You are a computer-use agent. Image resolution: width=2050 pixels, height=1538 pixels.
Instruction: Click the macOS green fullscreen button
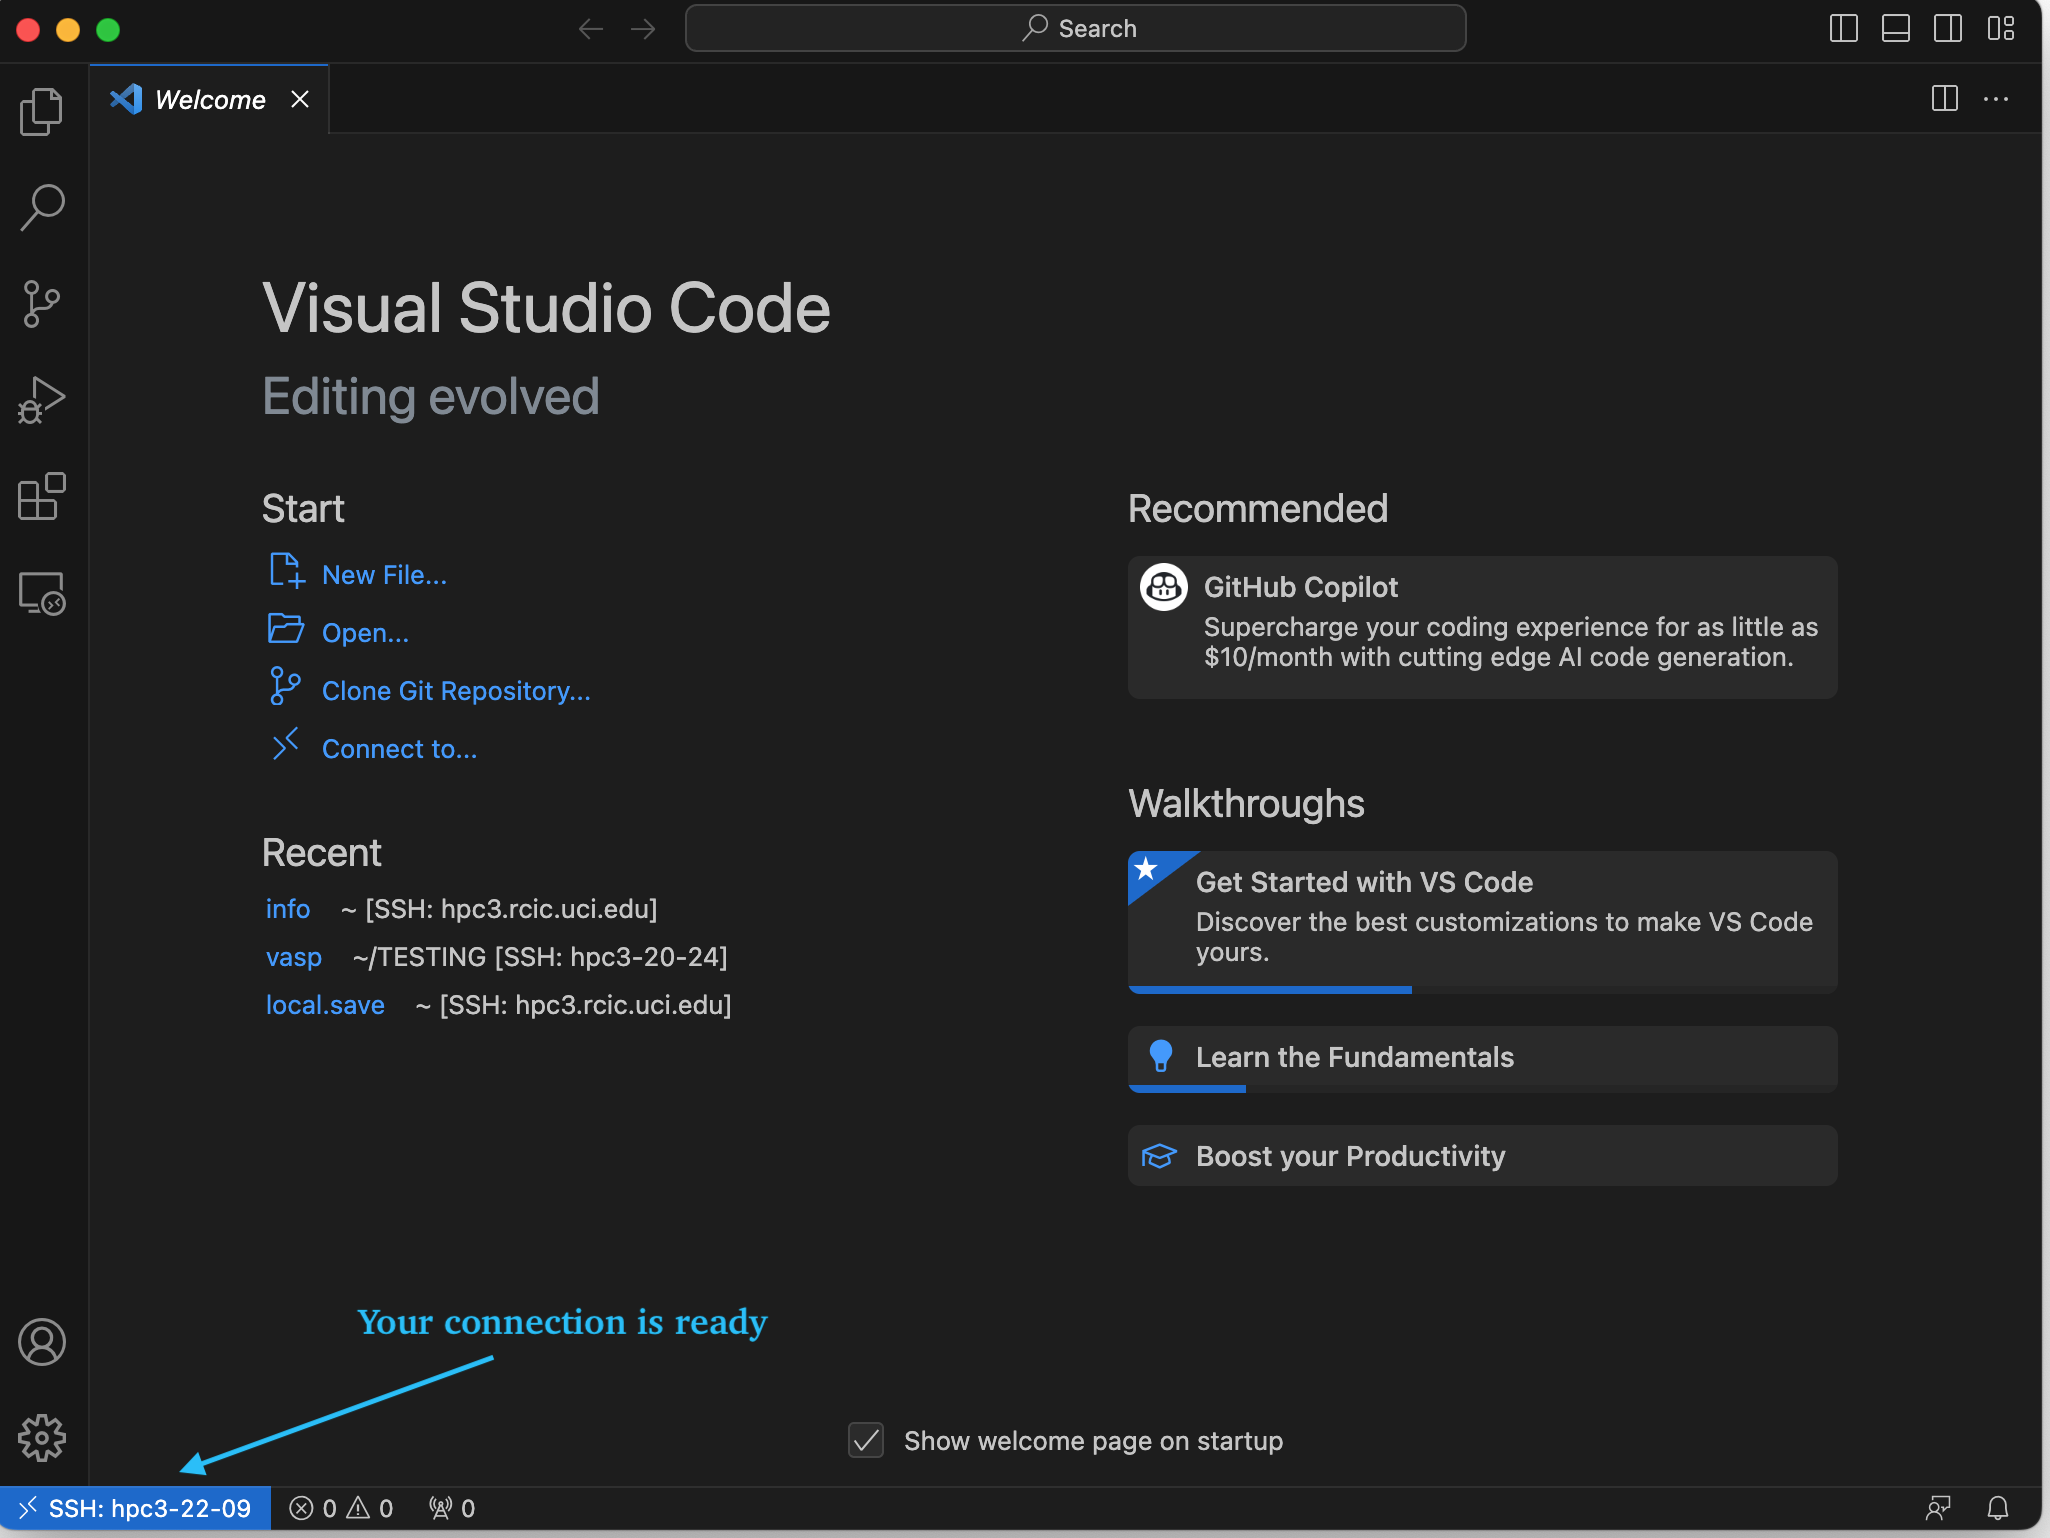[x=108, y=29]
